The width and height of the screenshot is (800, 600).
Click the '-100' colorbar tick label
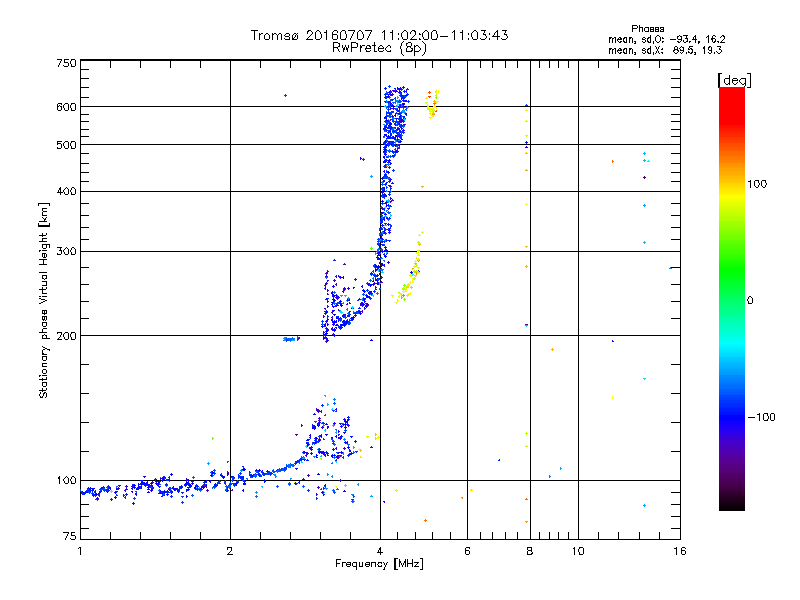pyautogui.click(x=762, y=417)
